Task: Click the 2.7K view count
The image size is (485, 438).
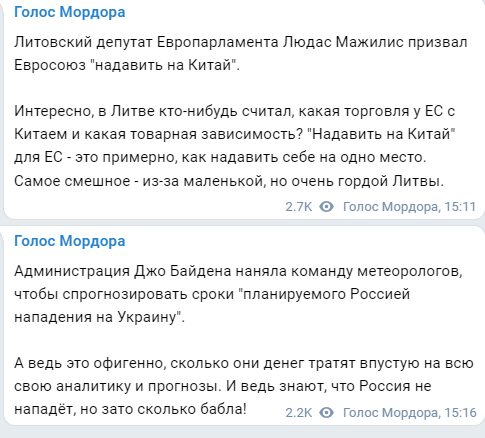Action: (299, 207)
